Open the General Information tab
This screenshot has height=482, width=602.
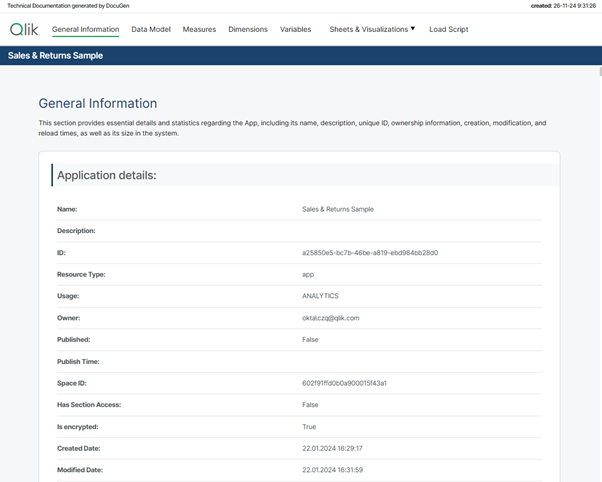pos(86,30)
